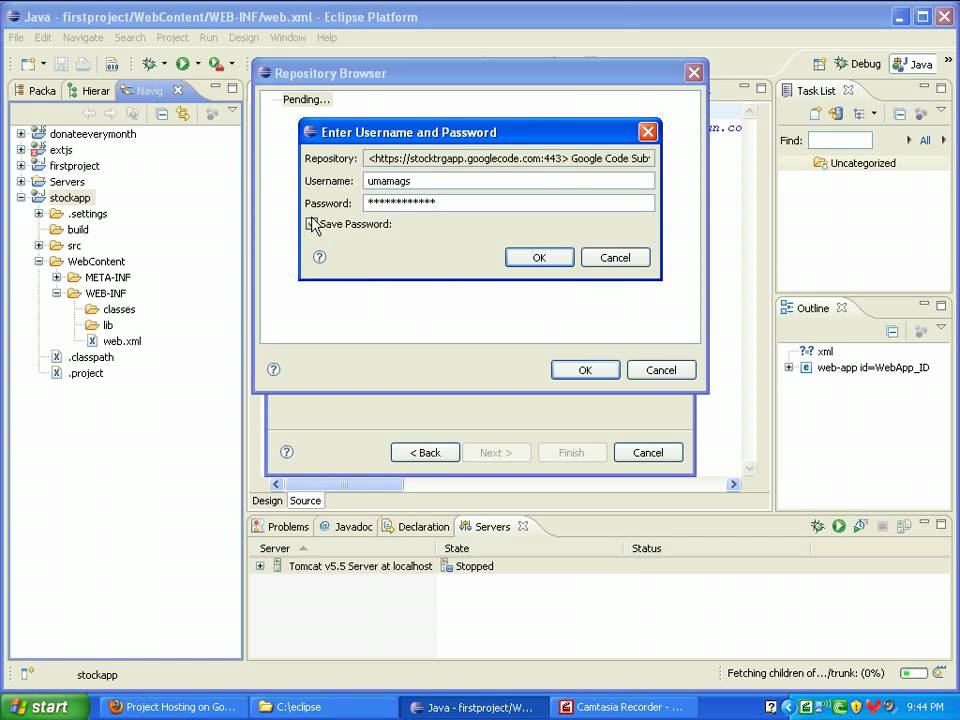Screen dimensions: 960x720
Task: Click the horizontal scrollbar thumb in editor
Action: [344, 484]
